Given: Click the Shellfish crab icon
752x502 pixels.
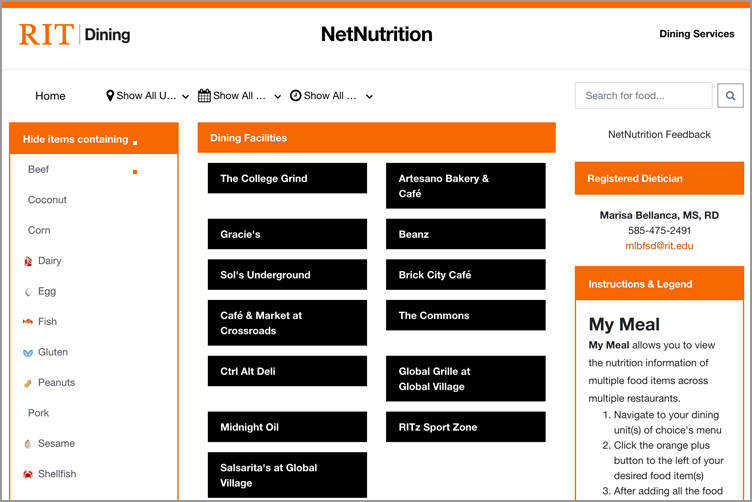Looking at the screenshot, I should point(28,474).
